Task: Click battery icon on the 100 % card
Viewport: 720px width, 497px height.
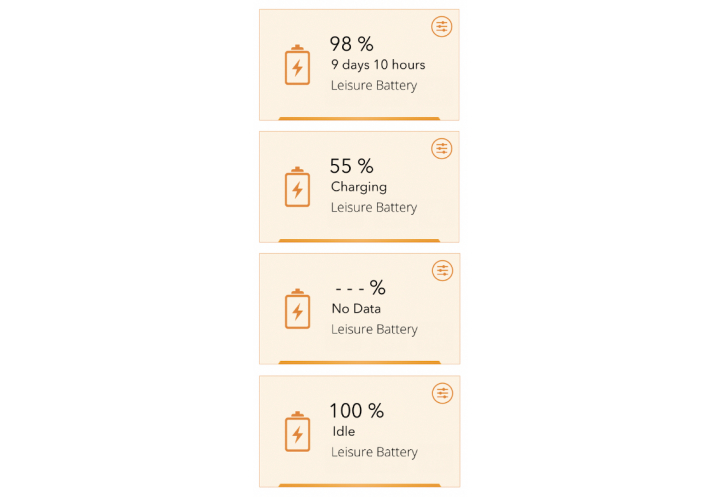Action: (x=298, y=431)
